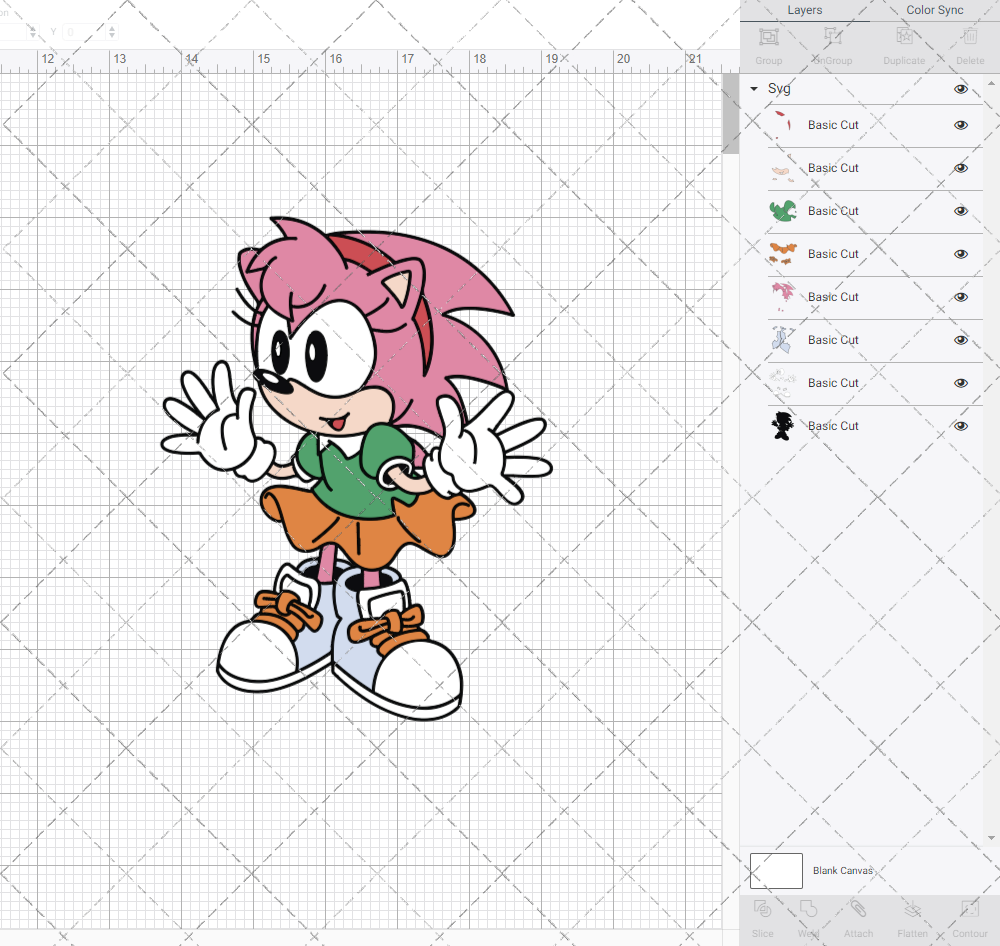The height and width of the screenshot is (946, 1000).
Task: Switch to the Color Sync tab
Action: point(934,10)
